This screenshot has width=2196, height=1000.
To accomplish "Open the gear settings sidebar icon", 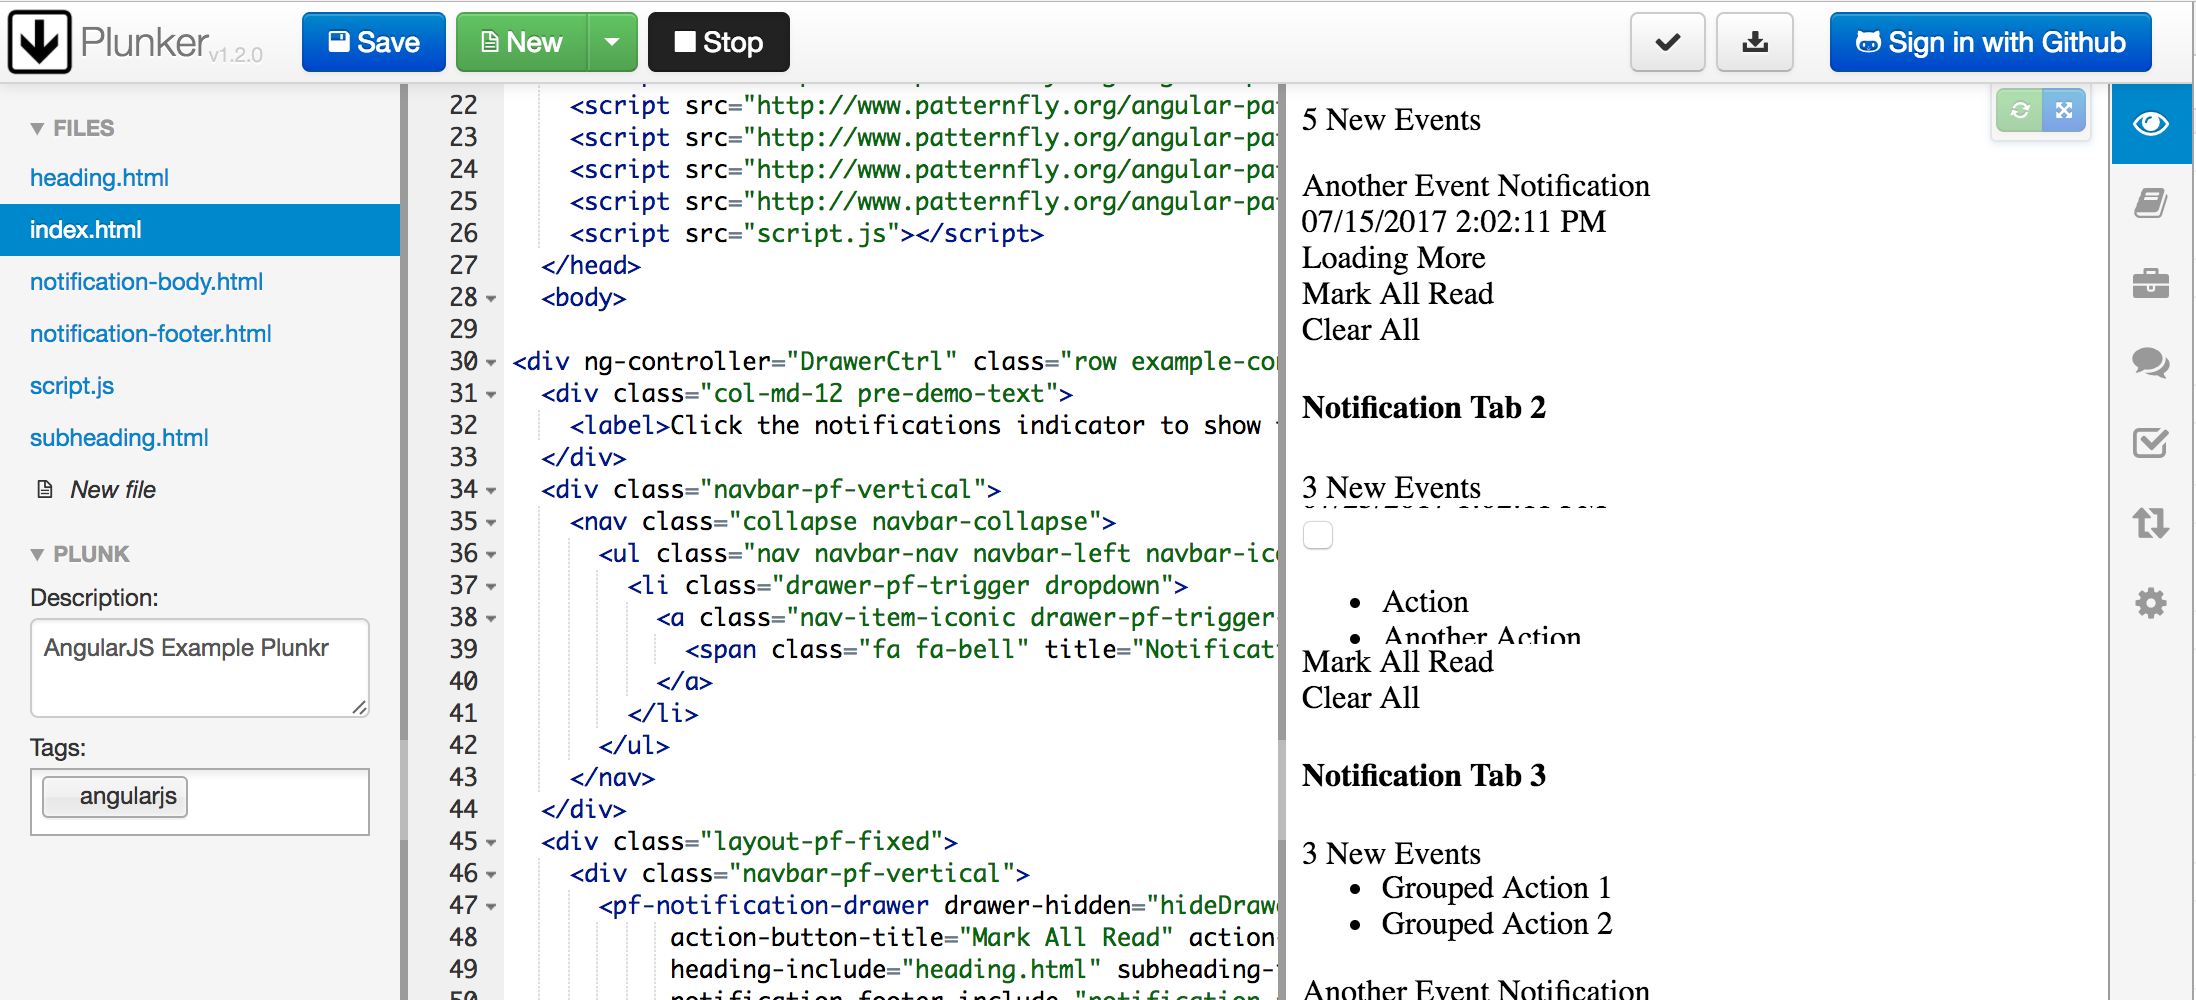I will [2151, 602].
